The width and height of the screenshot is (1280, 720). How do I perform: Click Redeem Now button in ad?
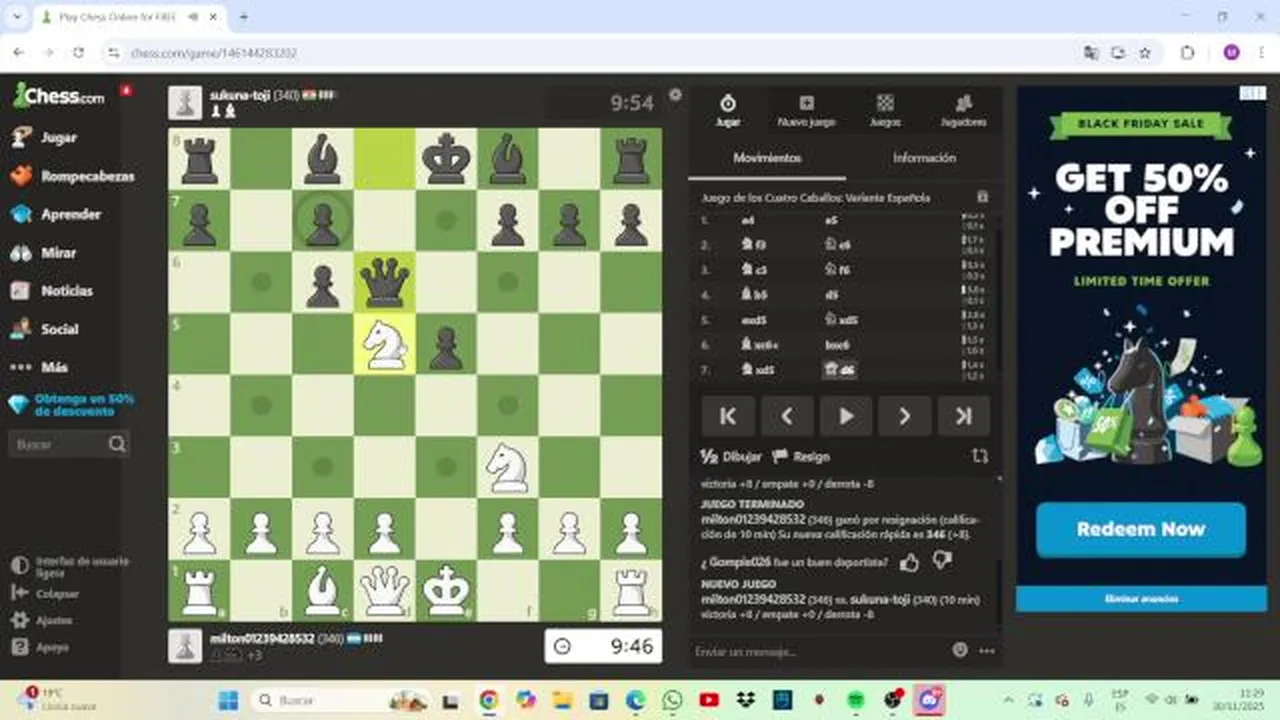[x=1141, y=529]
